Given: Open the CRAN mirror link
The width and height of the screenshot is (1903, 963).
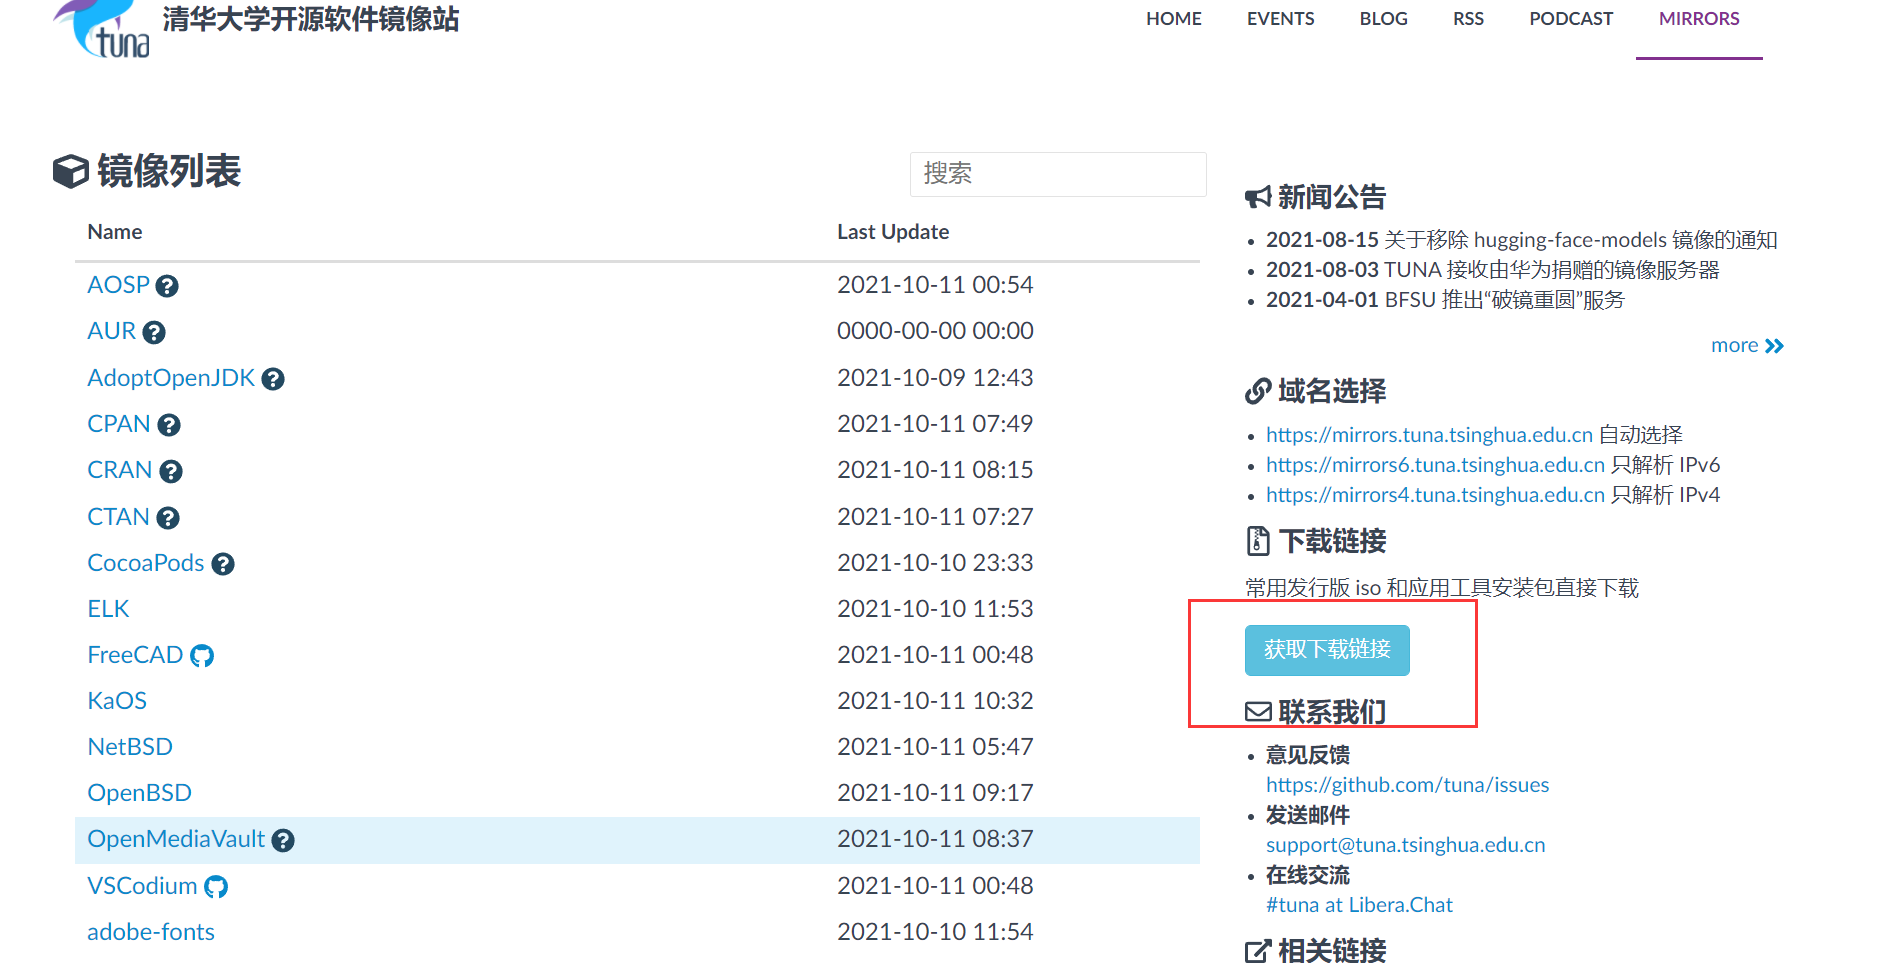Looking at the screenshot, I should click(x=119, y=470).
